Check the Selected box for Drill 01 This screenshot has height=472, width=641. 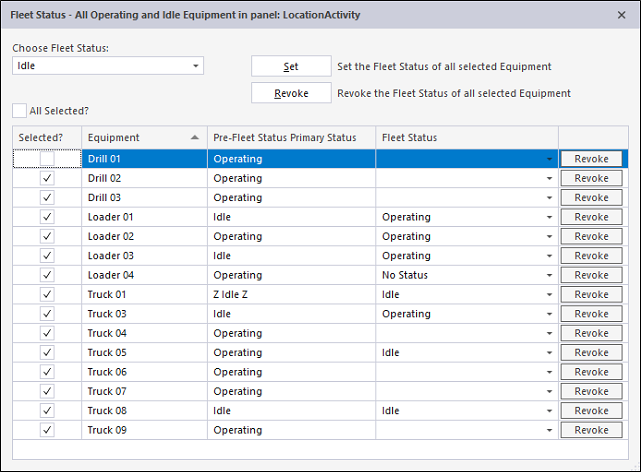[x=47, y=159]
